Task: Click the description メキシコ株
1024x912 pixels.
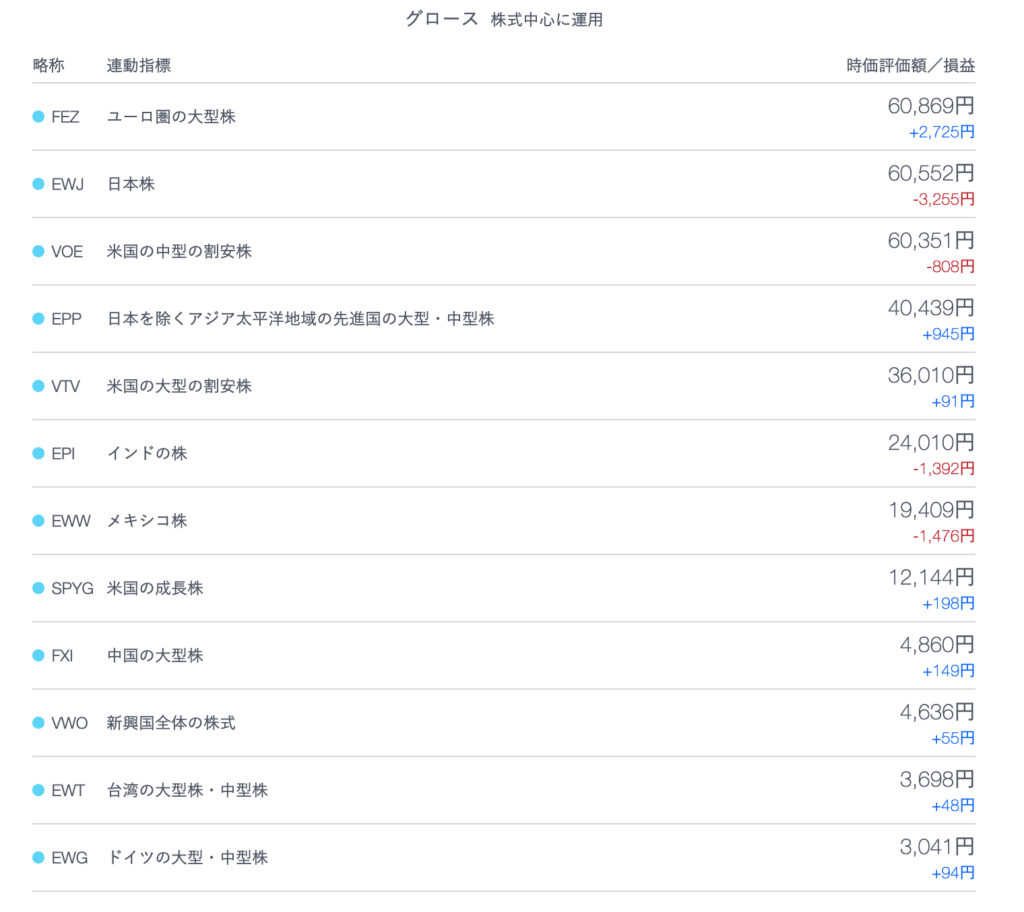Action: (x=148, y=521)
